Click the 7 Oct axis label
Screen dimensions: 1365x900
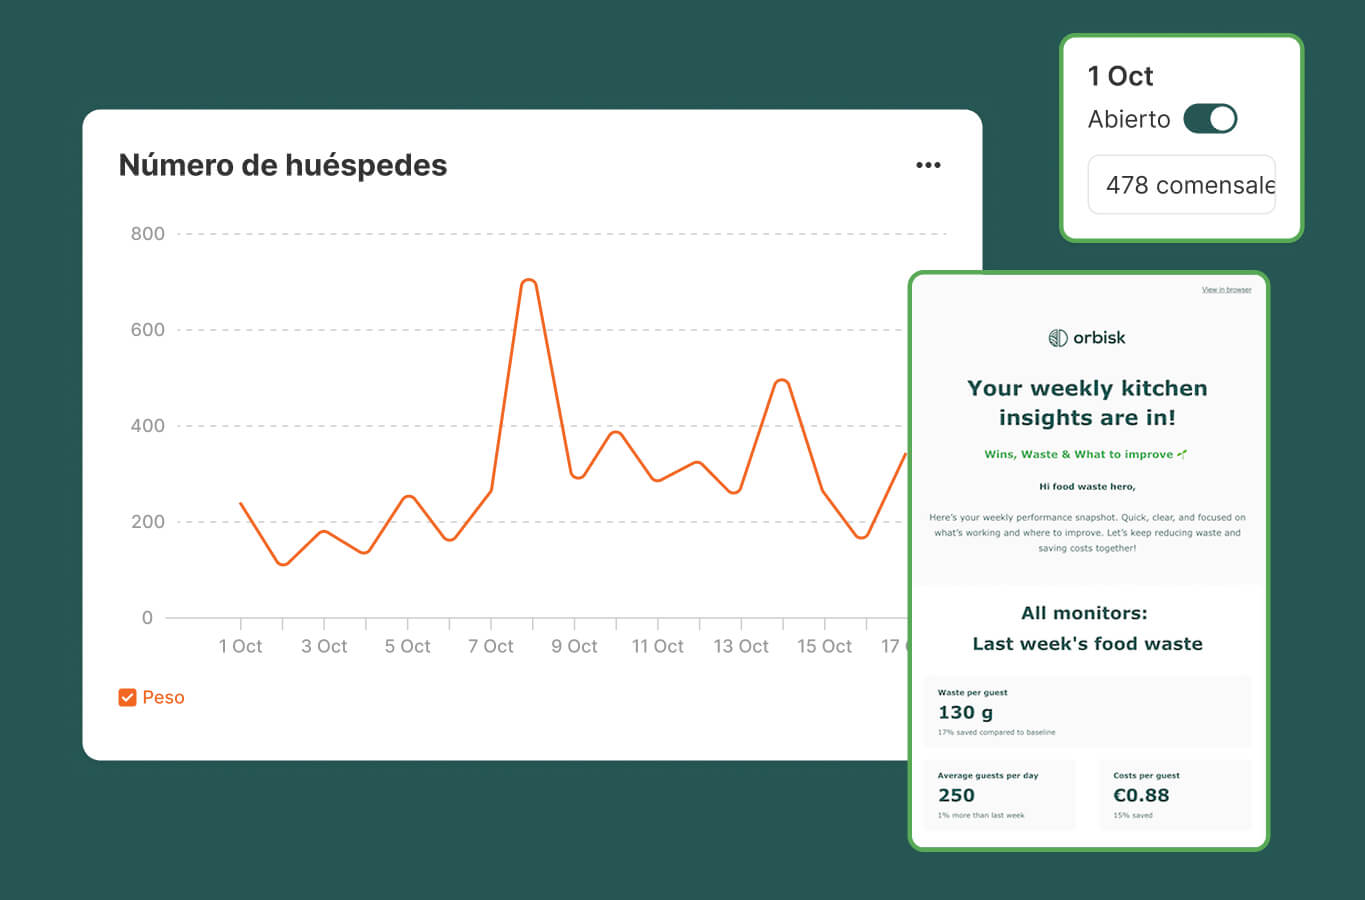click(x=491, y=646)
